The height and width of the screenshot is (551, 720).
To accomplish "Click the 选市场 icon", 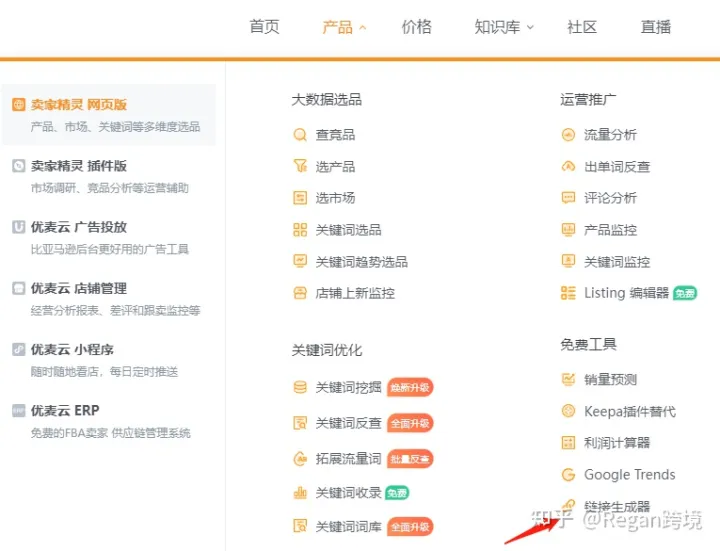I will 300,198.
